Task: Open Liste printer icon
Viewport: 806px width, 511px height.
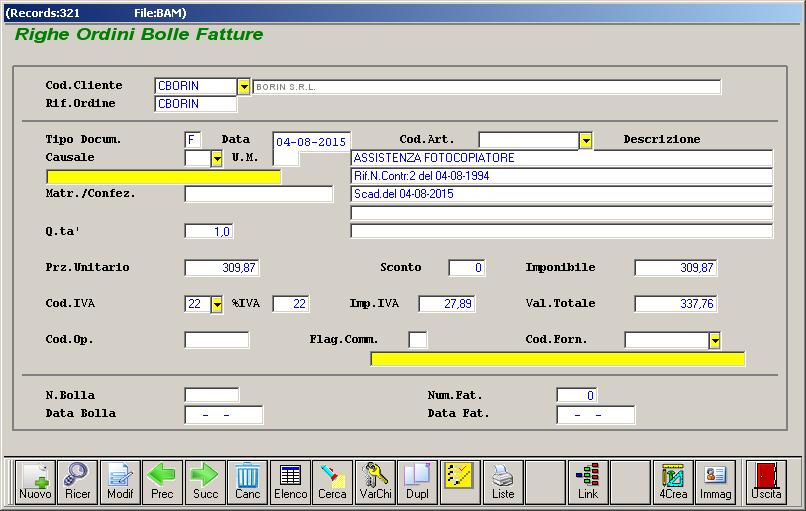Action: (503, 482)
